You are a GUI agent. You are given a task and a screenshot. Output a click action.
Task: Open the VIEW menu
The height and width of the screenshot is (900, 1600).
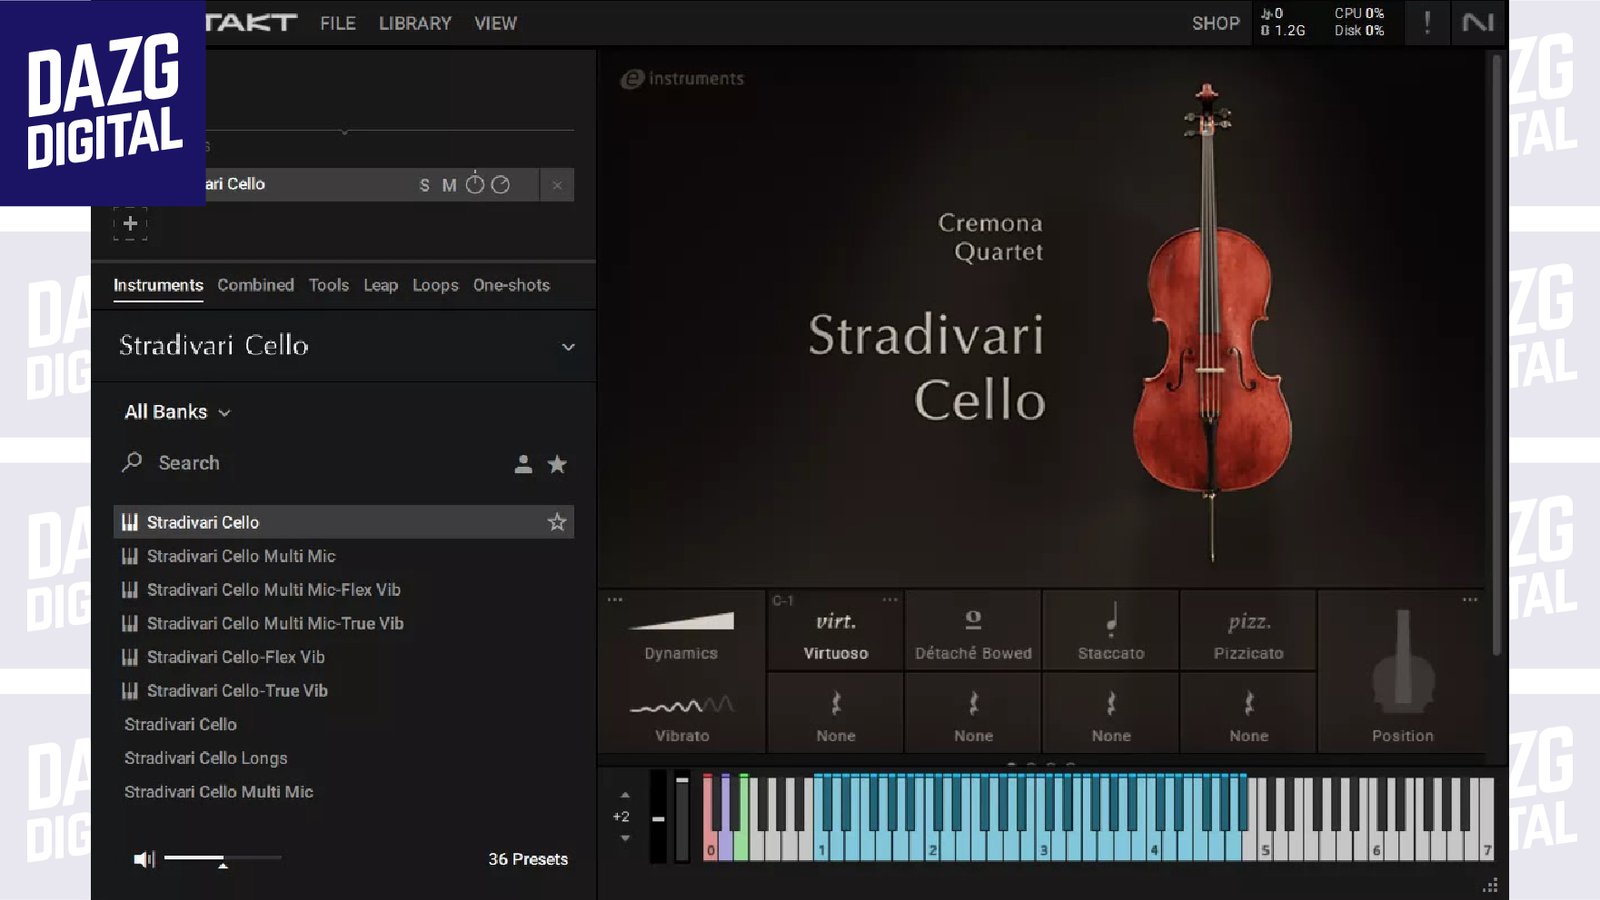[x=495, y=23]
